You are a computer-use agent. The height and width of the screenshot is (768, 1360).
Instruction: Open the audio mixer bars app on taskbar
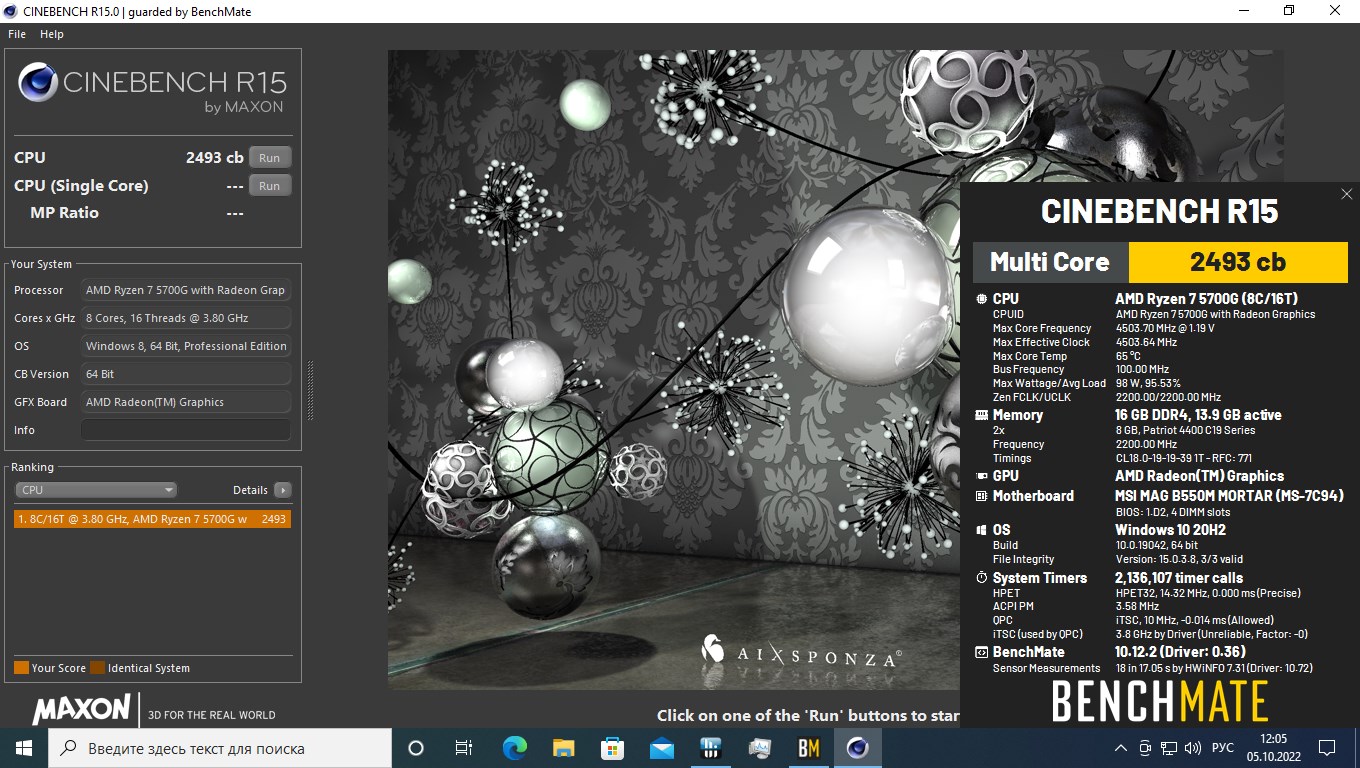[711, 748]
